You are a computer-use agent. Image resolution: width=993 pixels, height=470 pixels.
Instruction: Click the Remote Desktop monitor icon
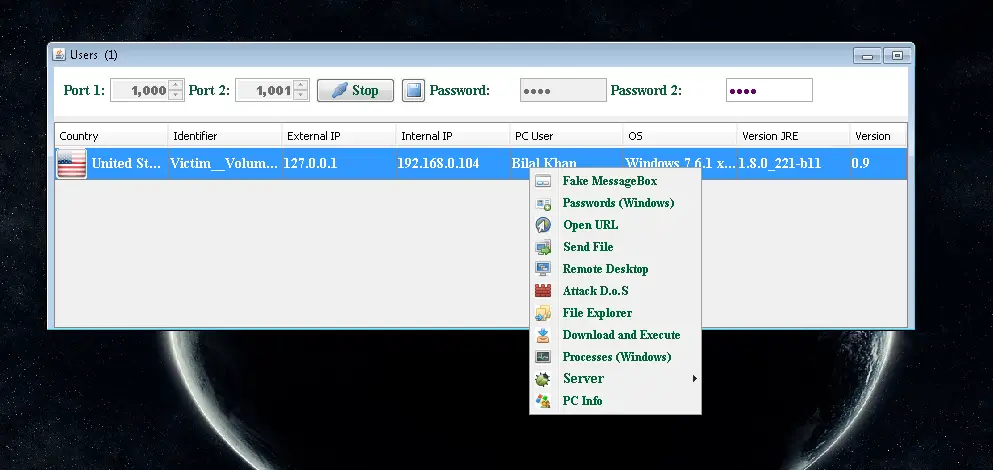(543, 269)
